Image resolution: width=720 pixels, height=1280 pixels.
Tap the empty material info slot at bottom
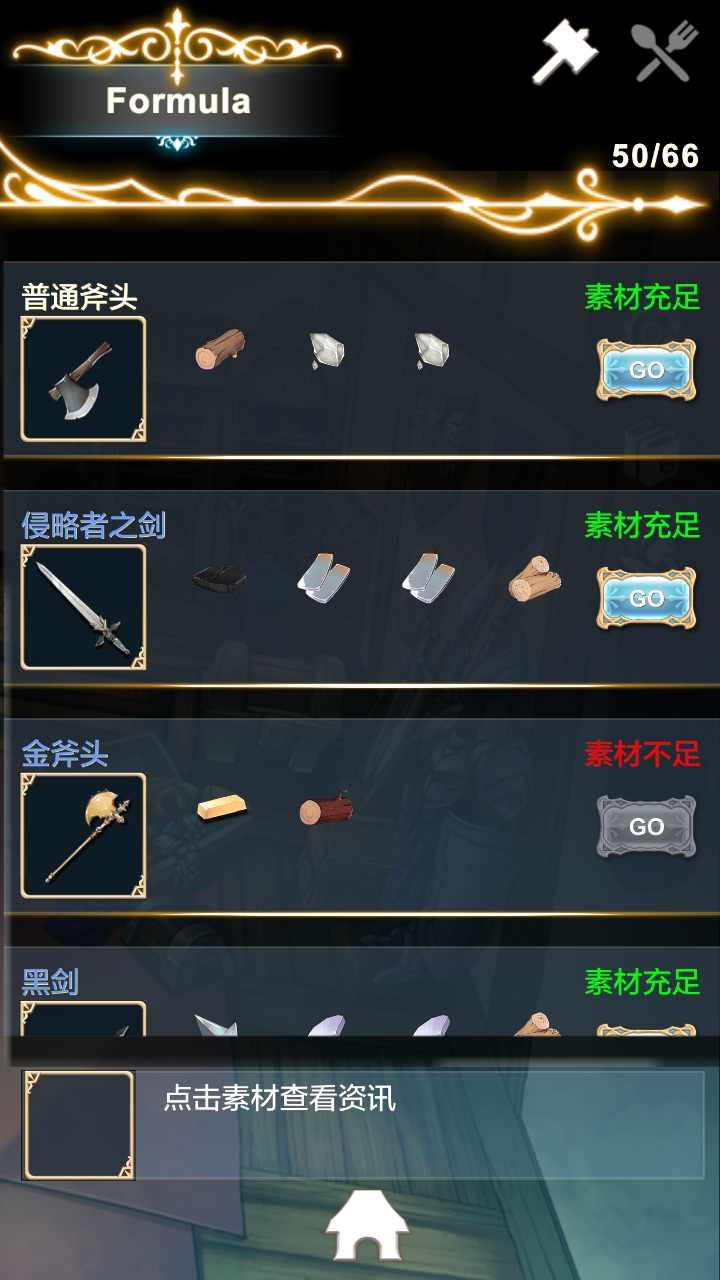79,1125
